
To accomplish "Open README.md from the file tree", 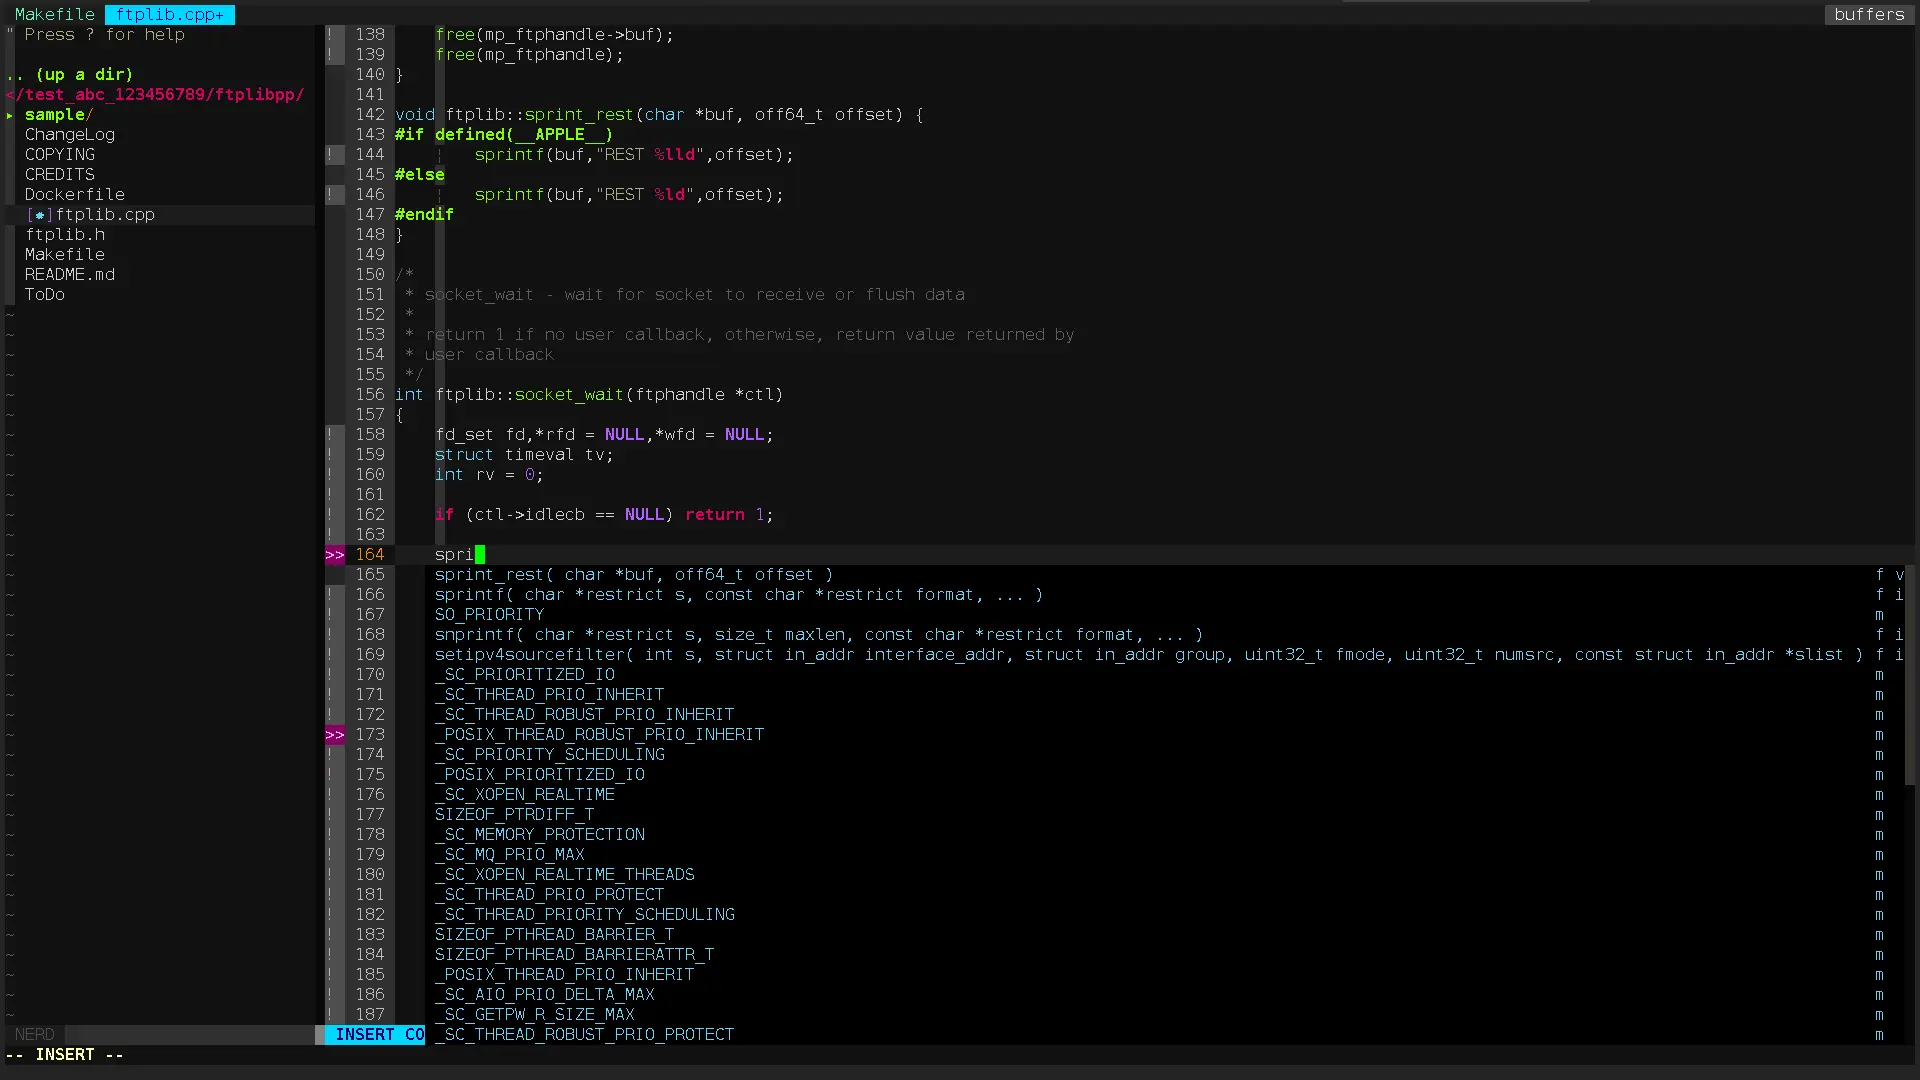I will (70, 275).
